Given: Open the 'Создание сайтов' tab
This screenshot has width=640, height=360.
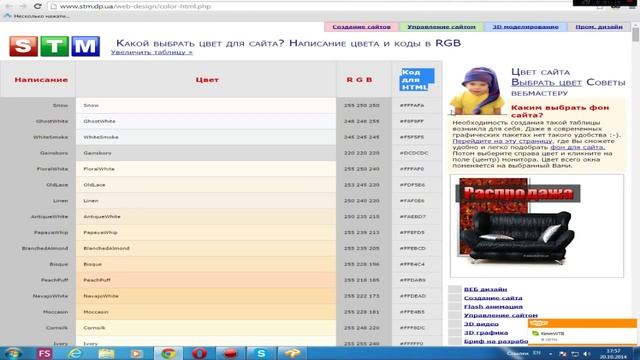Looking at the screenshot, I should coord(361,27).
